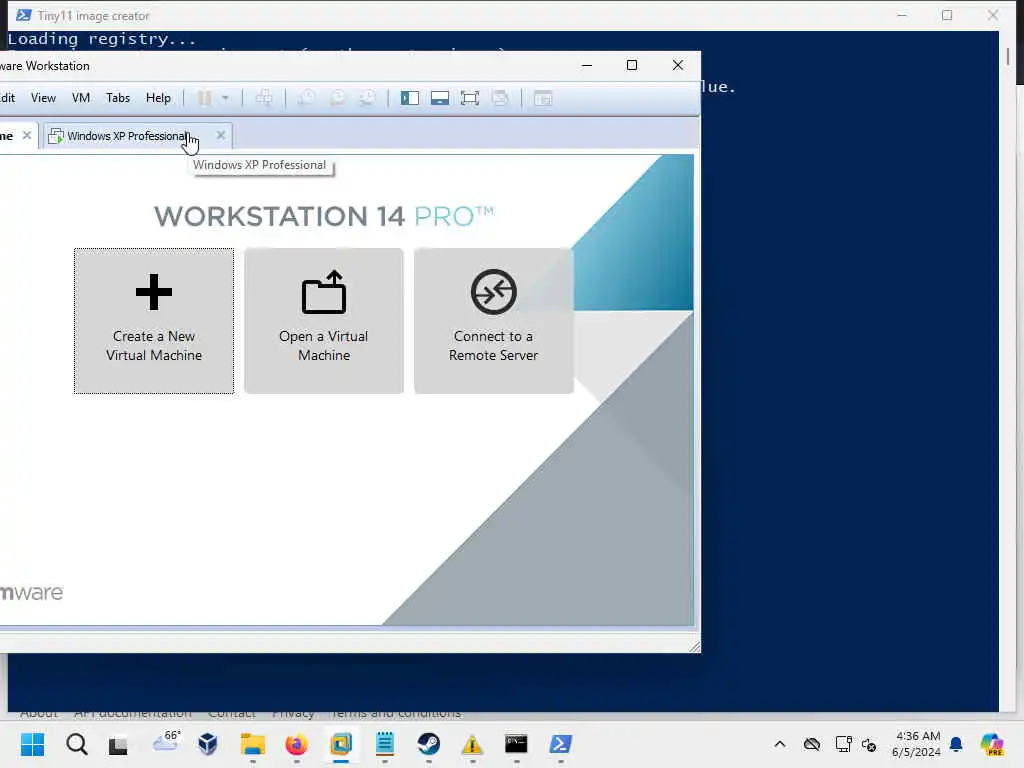1024x768 pixels.
Task: Close the Windows XP Professional tab
Action: coord(221,135)
